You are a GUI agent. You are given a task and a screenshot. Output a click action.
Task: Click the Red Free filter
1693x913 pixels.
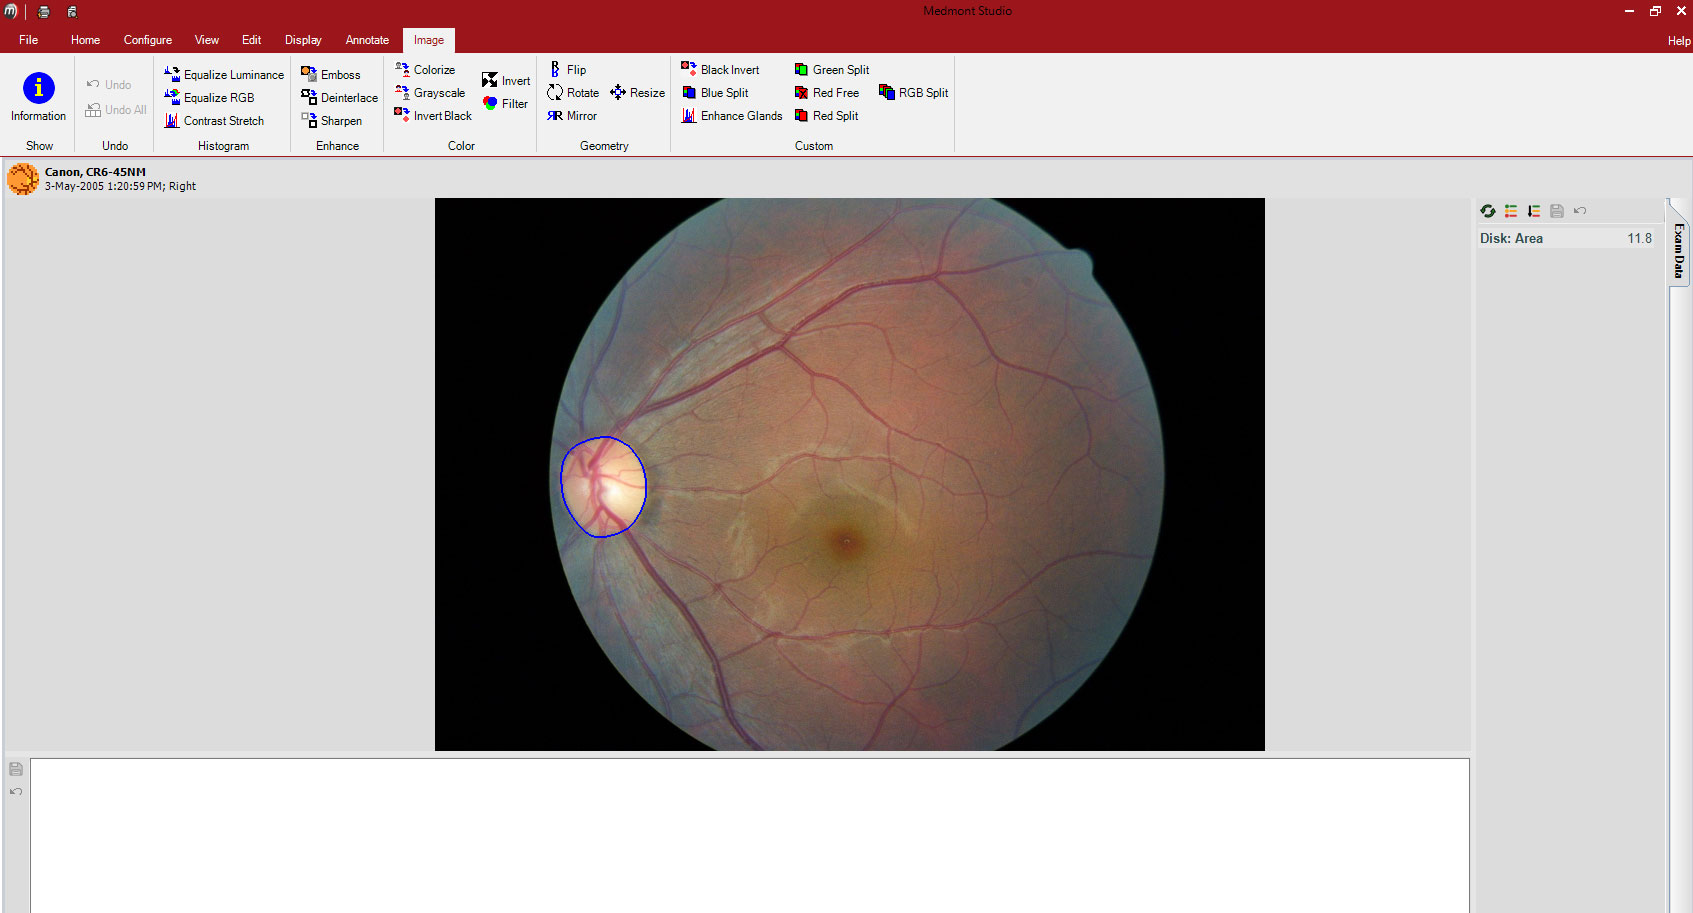[x=827, y=93]
